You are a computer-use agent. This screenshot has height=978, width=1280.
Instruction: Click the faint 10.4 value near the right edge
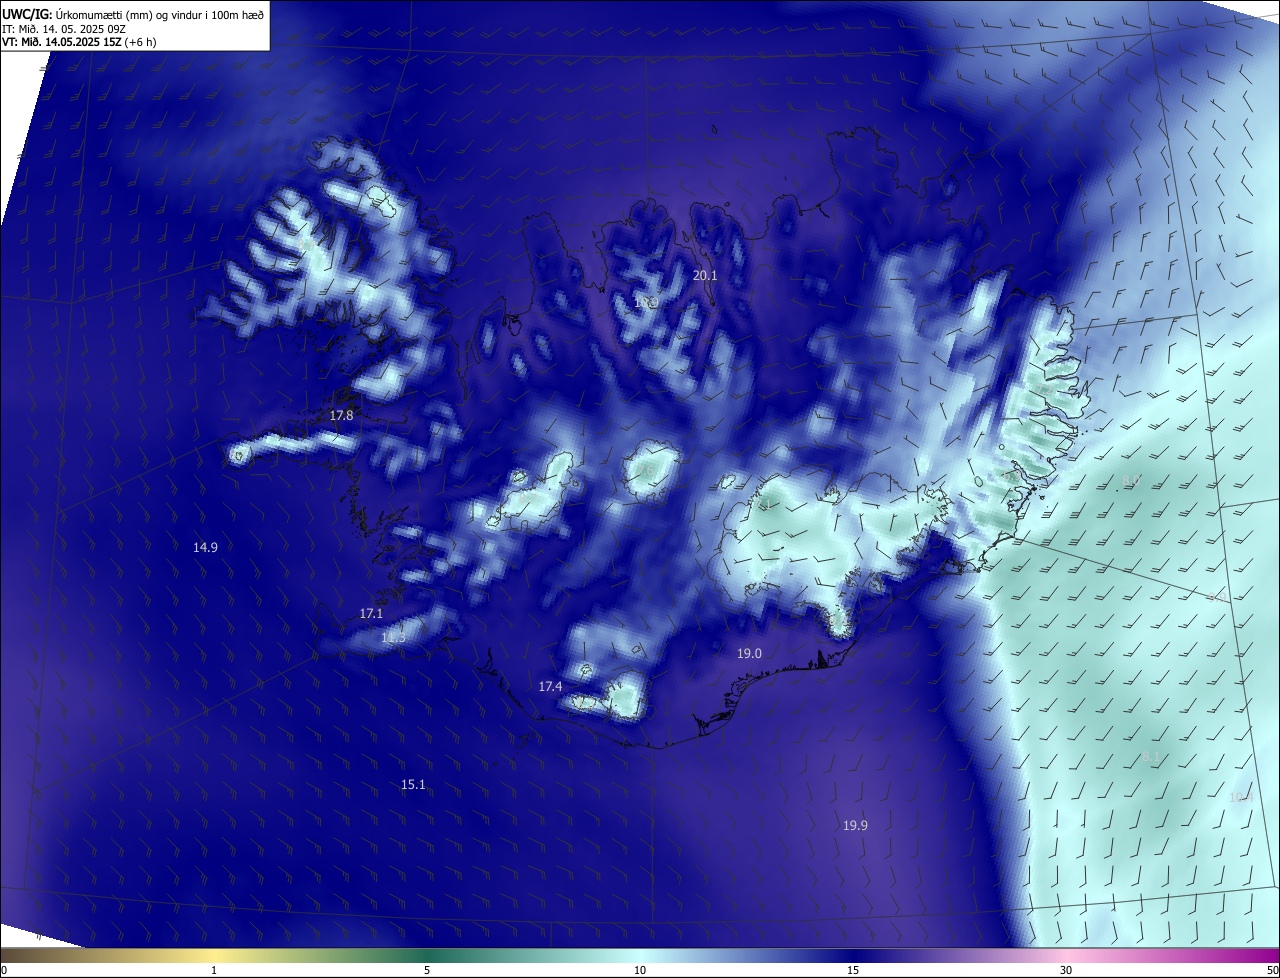tap(1240, 797)
